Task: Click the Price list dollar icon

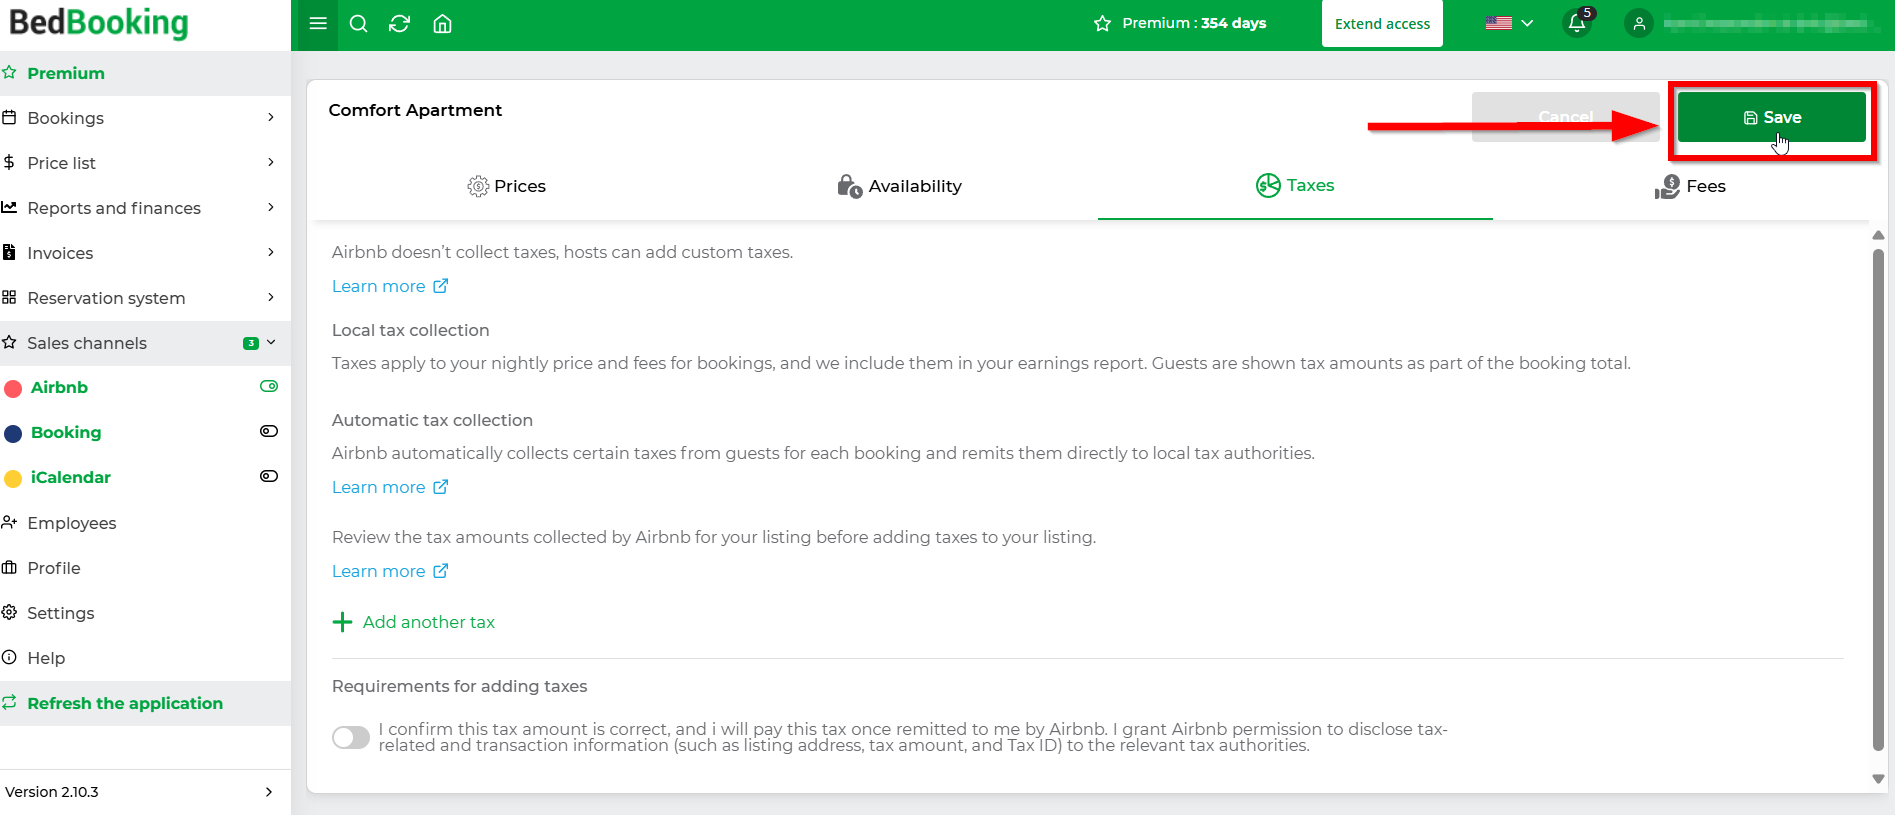Action: point(9,162)
